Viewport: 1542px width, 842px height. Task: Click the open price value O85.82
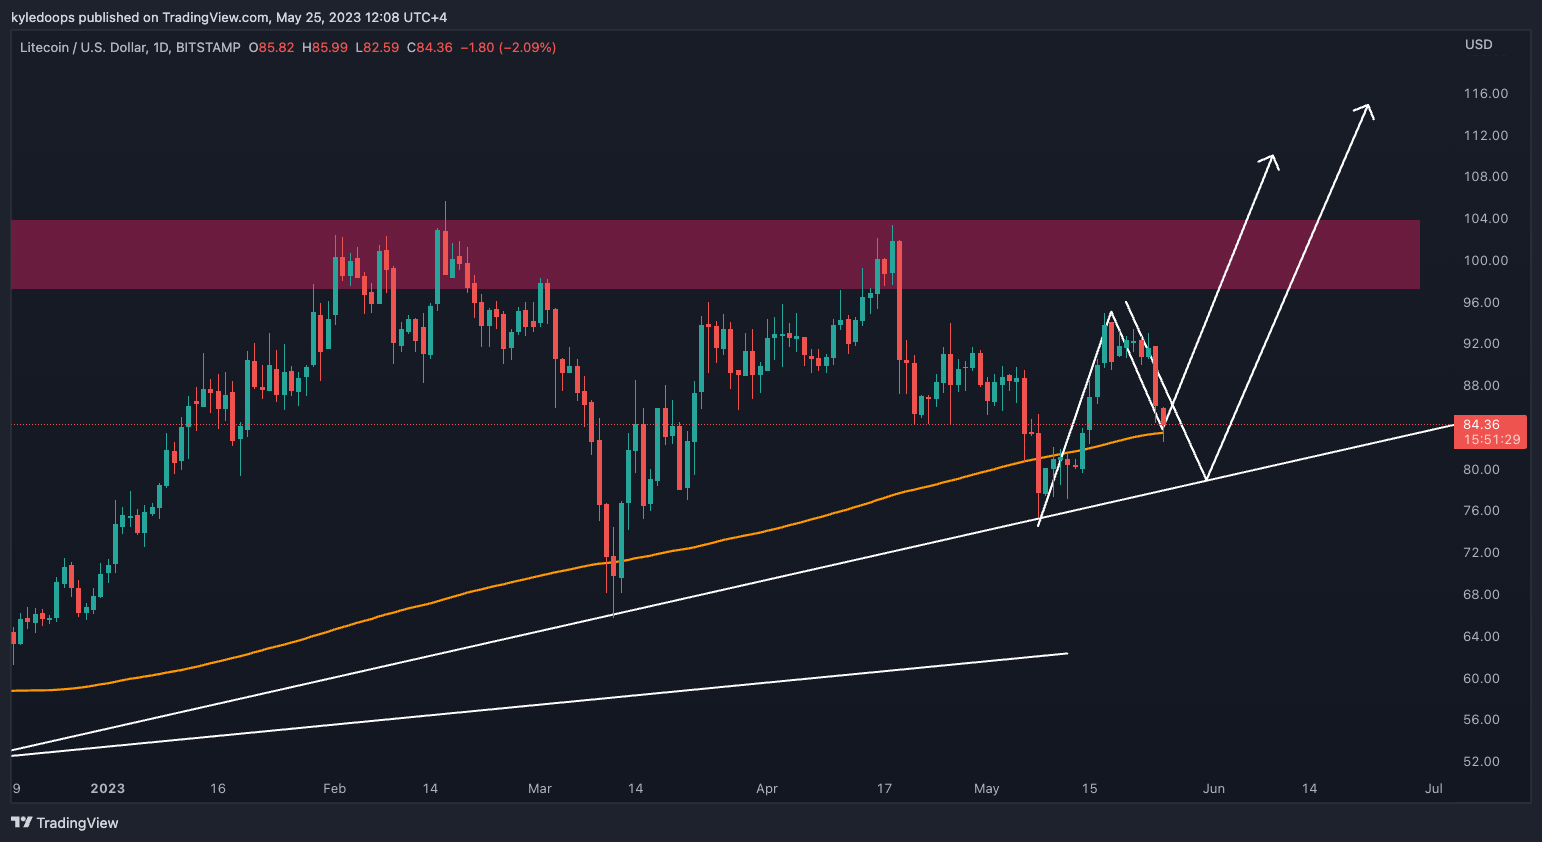[271, 47]
